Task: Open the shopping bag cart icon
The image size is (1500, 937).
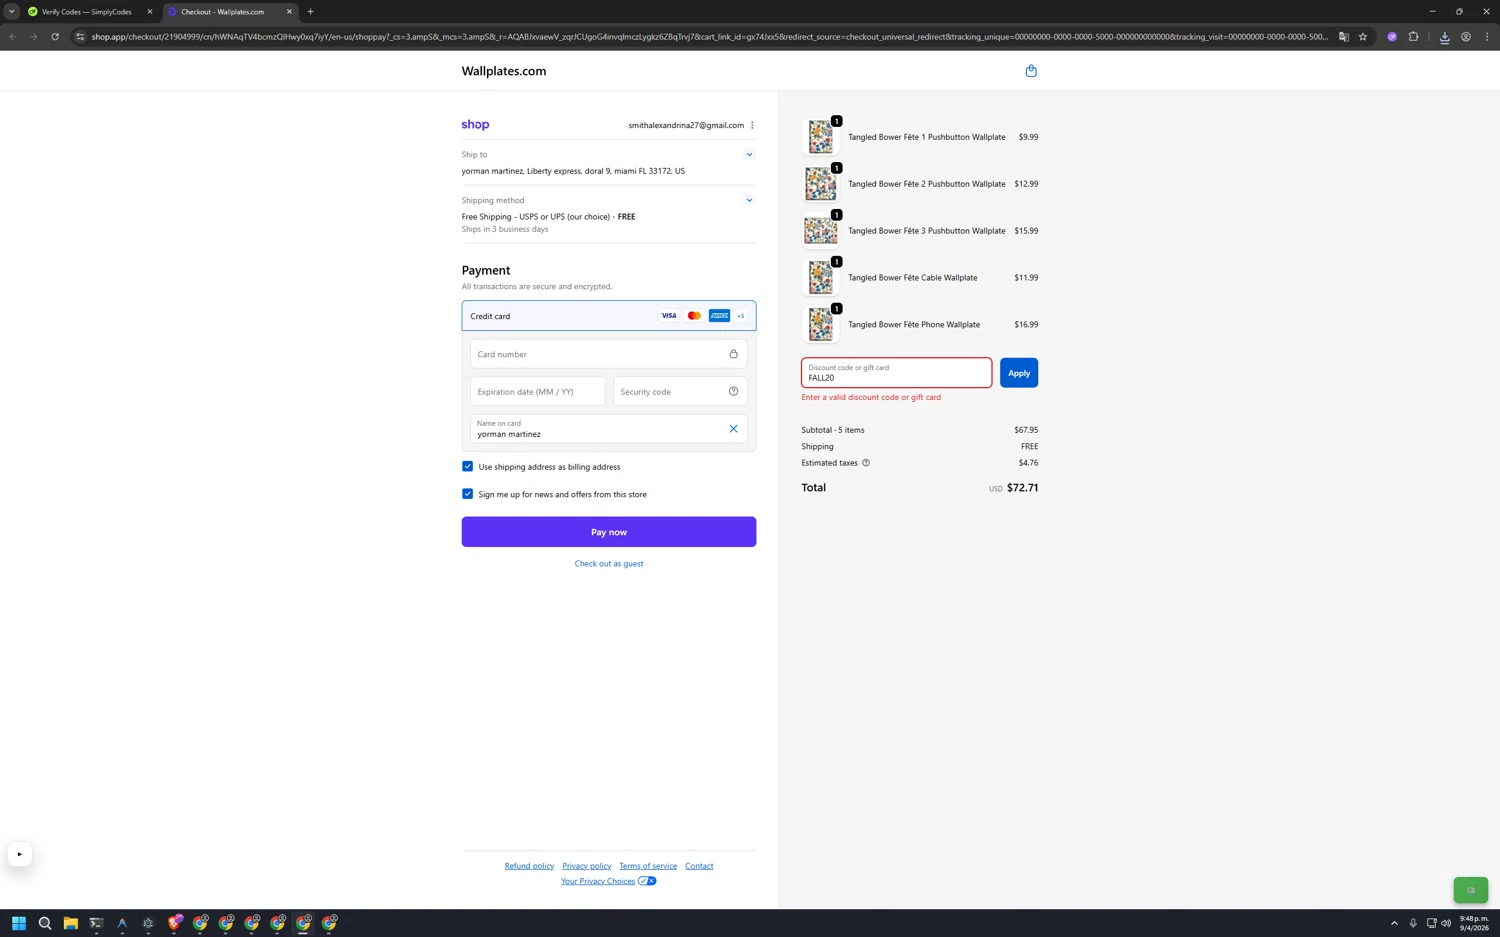Action: tap(1031, 71)
